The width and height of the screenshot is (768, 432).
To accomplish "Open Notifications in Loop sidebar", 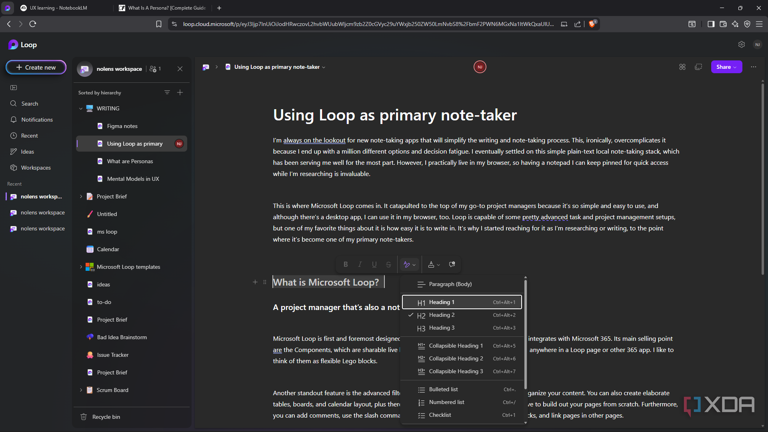I will pyautogui.click(x=32, y=120).
